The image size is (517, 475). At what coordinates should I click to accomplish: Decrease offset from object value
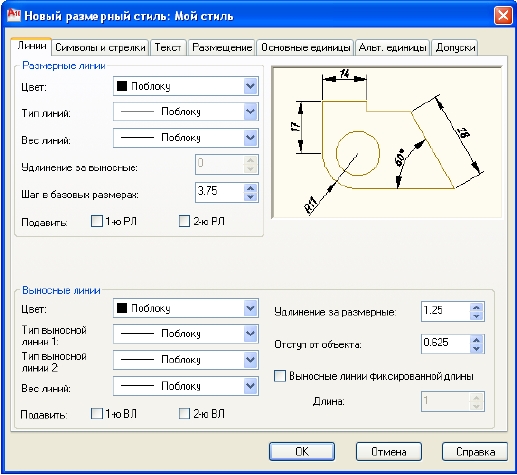coord(476,349)
